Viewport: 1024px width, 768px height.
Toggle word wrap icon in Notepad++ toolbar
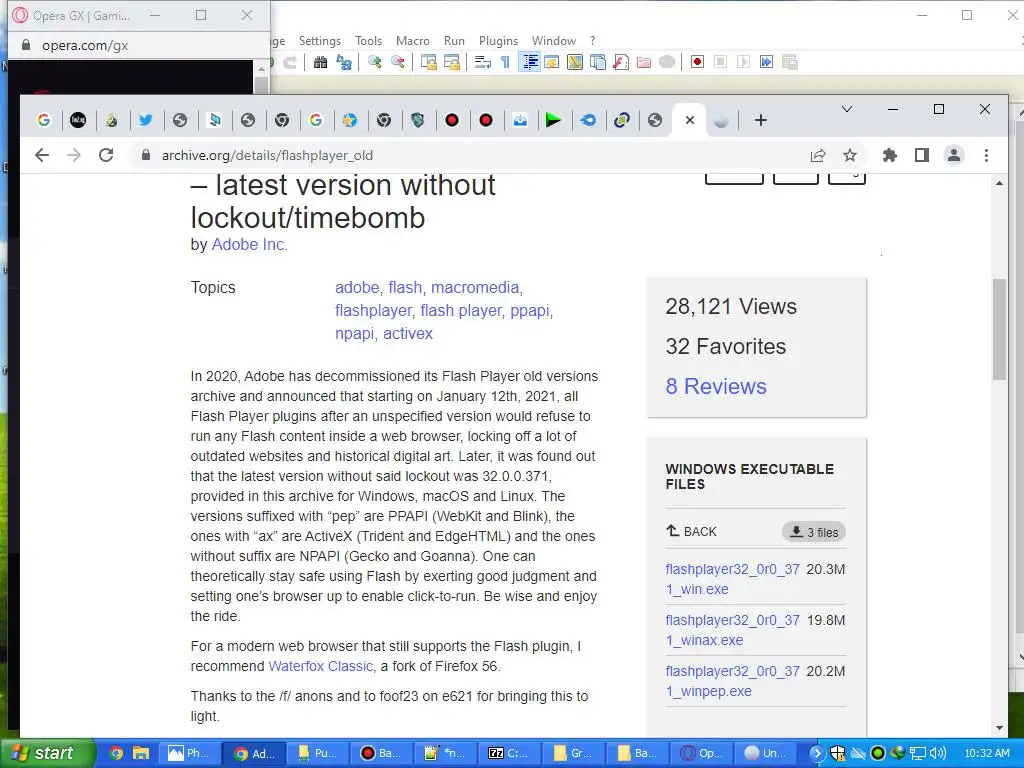483,62
